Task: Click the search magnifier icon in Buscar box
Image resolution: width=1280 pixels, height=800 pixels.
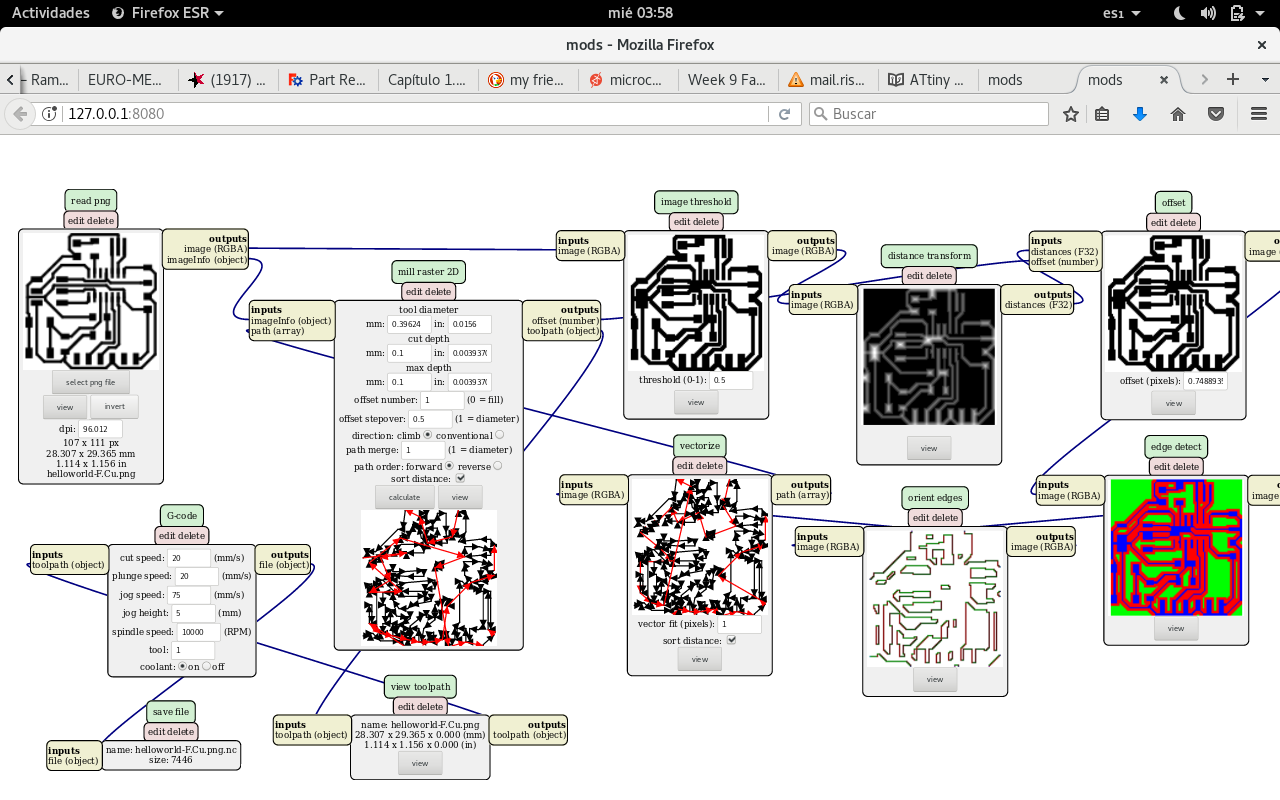Action: pyautogui.click(x=820, y=114)
